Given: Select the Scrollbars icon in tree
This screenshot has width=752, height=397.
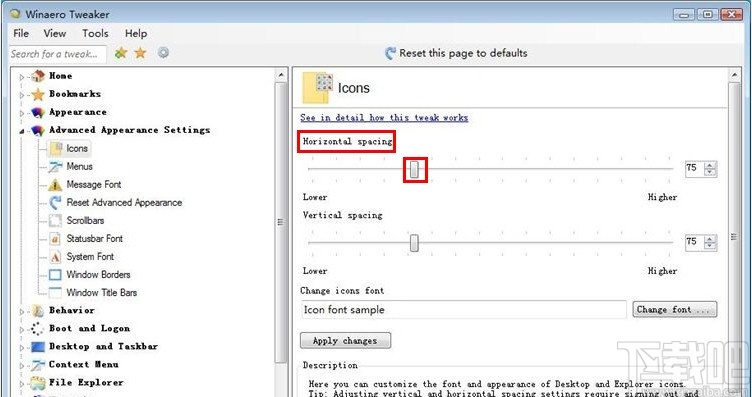Looking at the screenshot, I should coord(55,221).
